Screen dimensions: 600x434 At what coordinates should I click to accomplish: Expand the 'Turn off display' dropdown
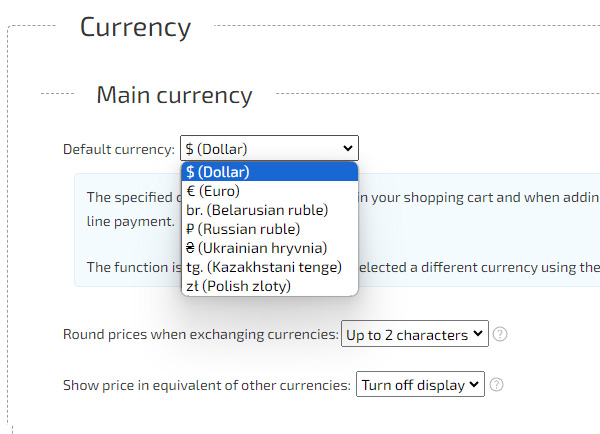click(x=420, y=384)
